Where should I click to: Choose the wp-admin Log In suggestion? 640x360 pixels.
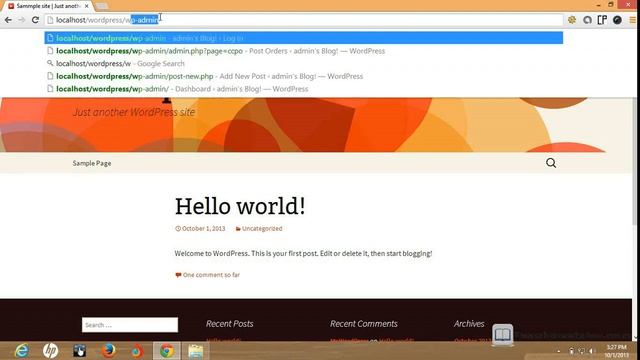[x=304, y=38]
